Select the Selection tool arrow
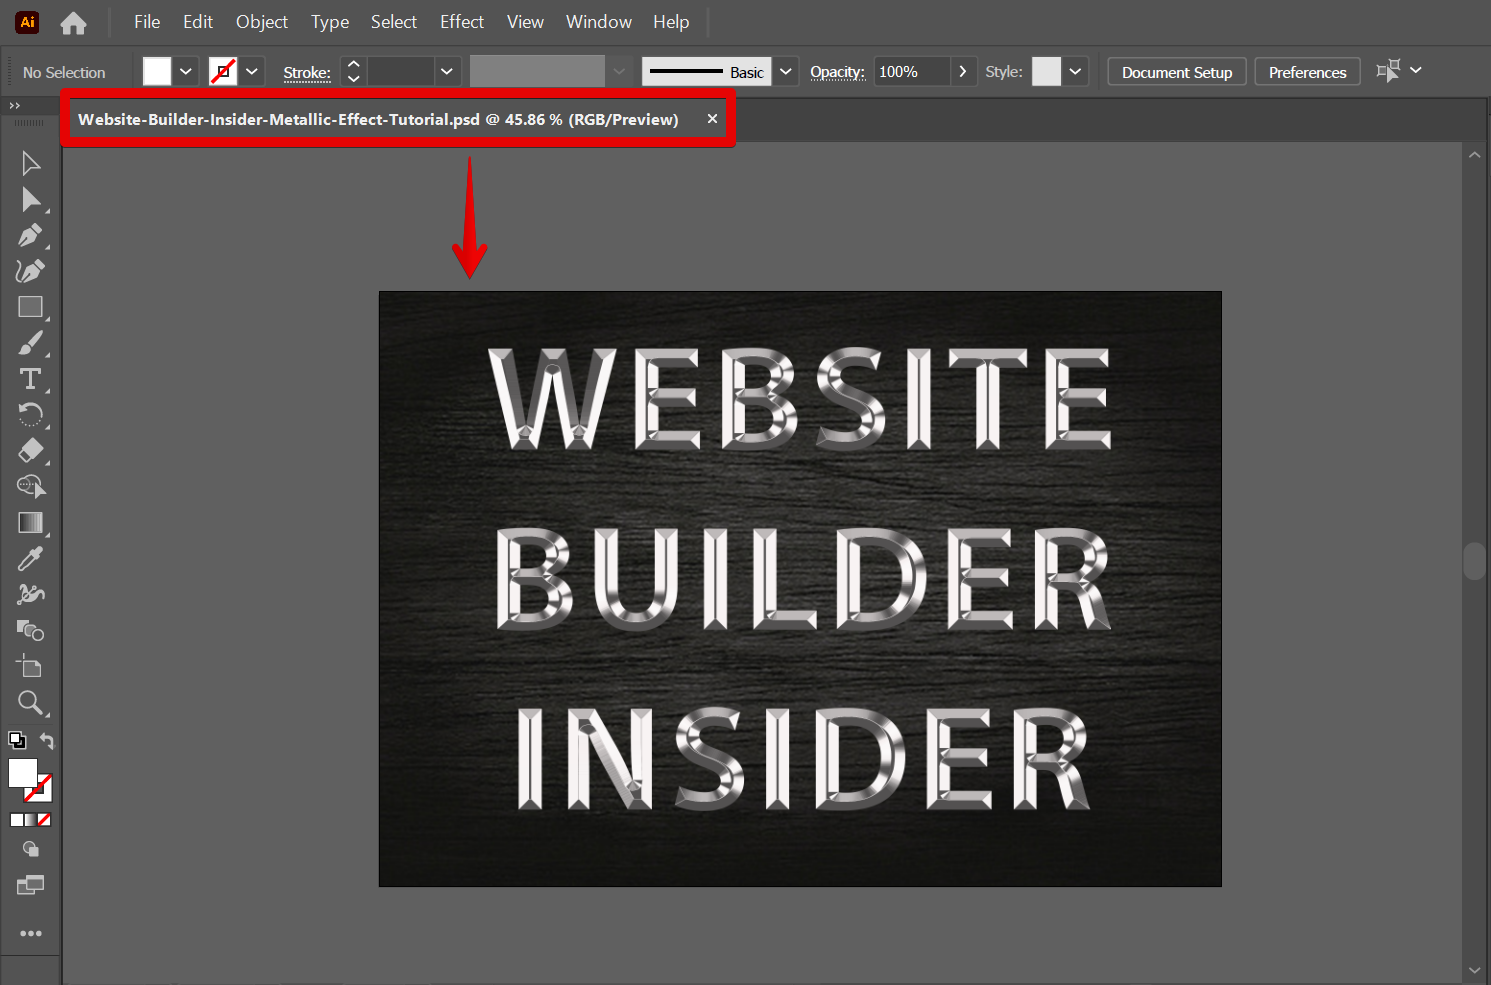 (x=30, y=163)
